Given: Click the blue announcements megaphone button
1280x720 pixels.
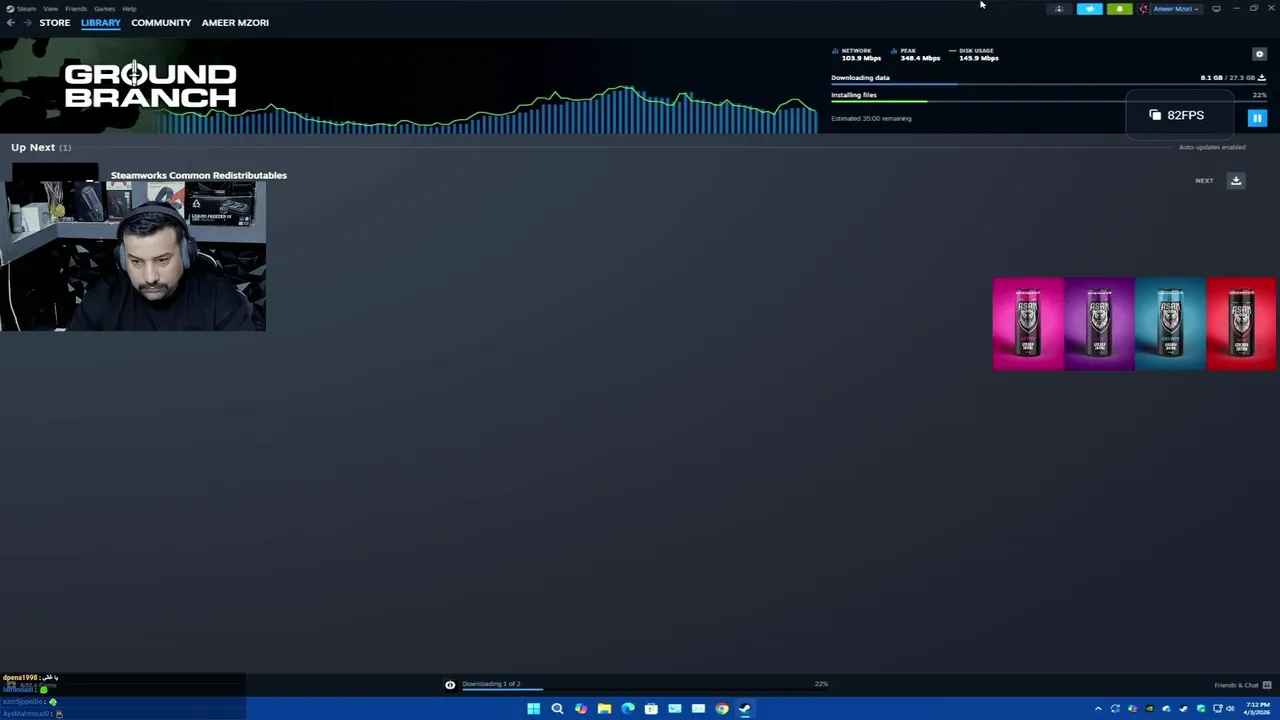Looking at the screenshot, I should pyautogui.click(x=1089, y=9).
